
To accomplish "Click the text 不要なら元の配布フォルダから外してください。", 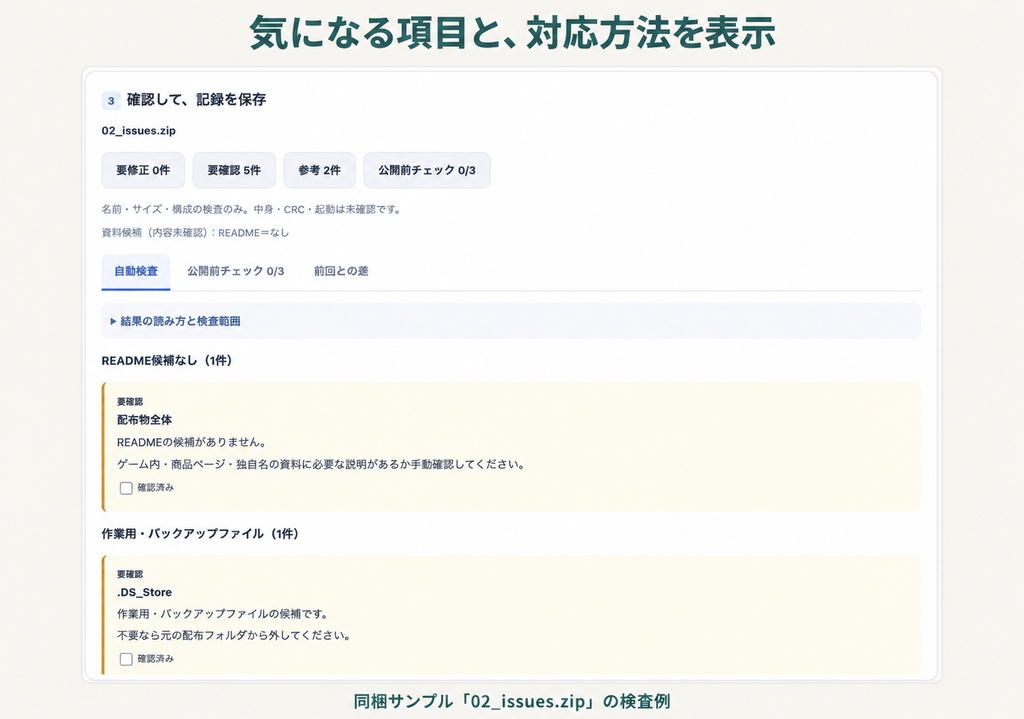I will 233,636.
